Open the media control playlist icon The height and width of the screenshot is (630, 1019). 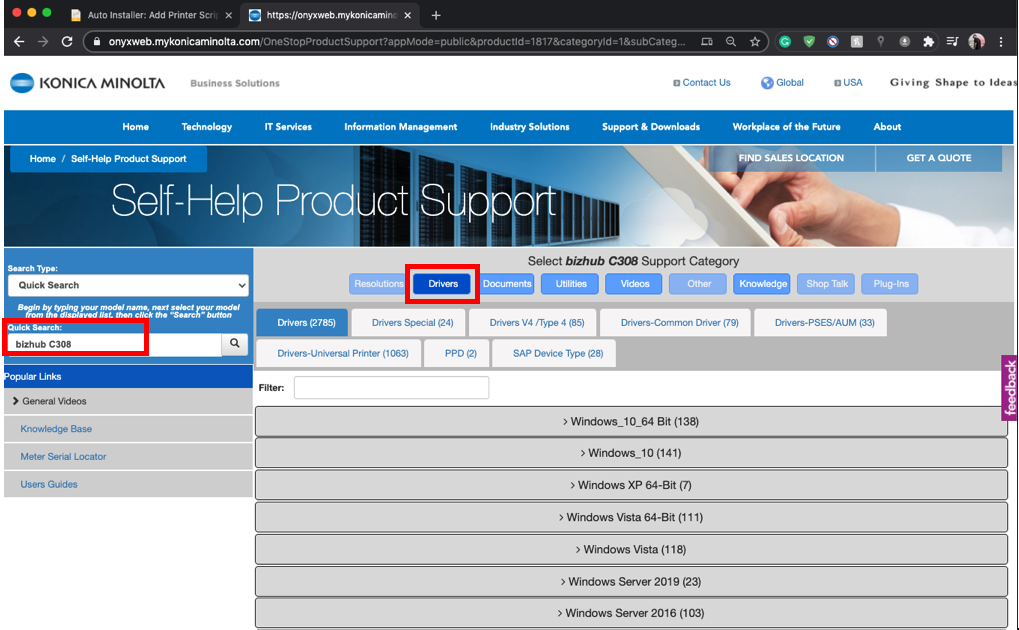click(952, 42)
